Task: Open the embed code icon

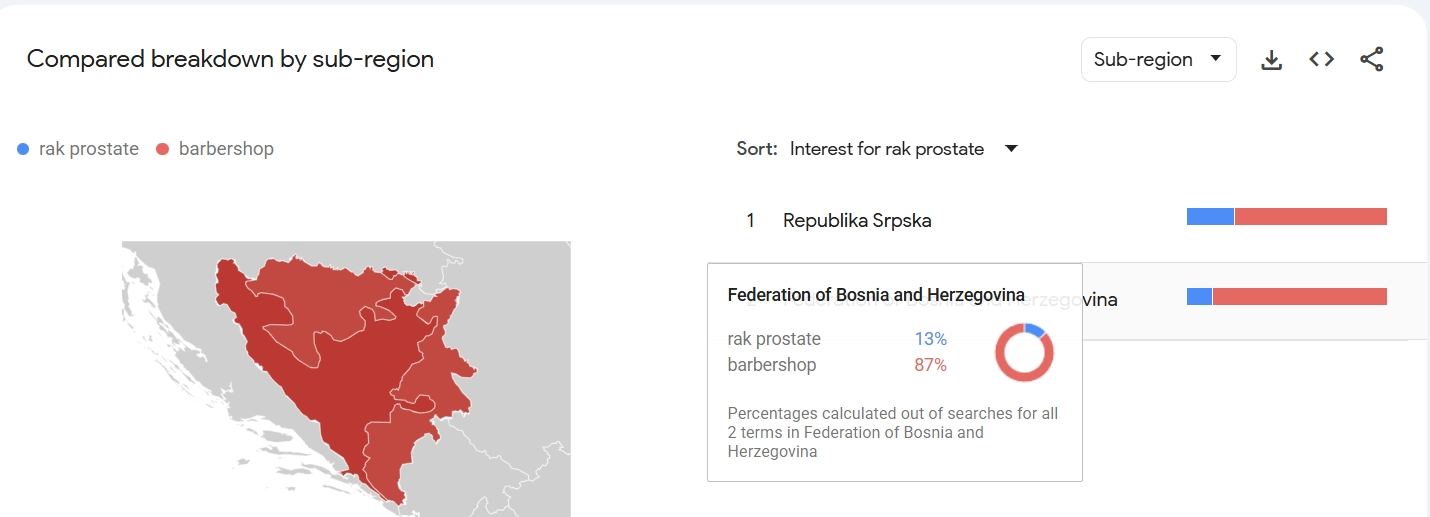Action: point(1322,60)
